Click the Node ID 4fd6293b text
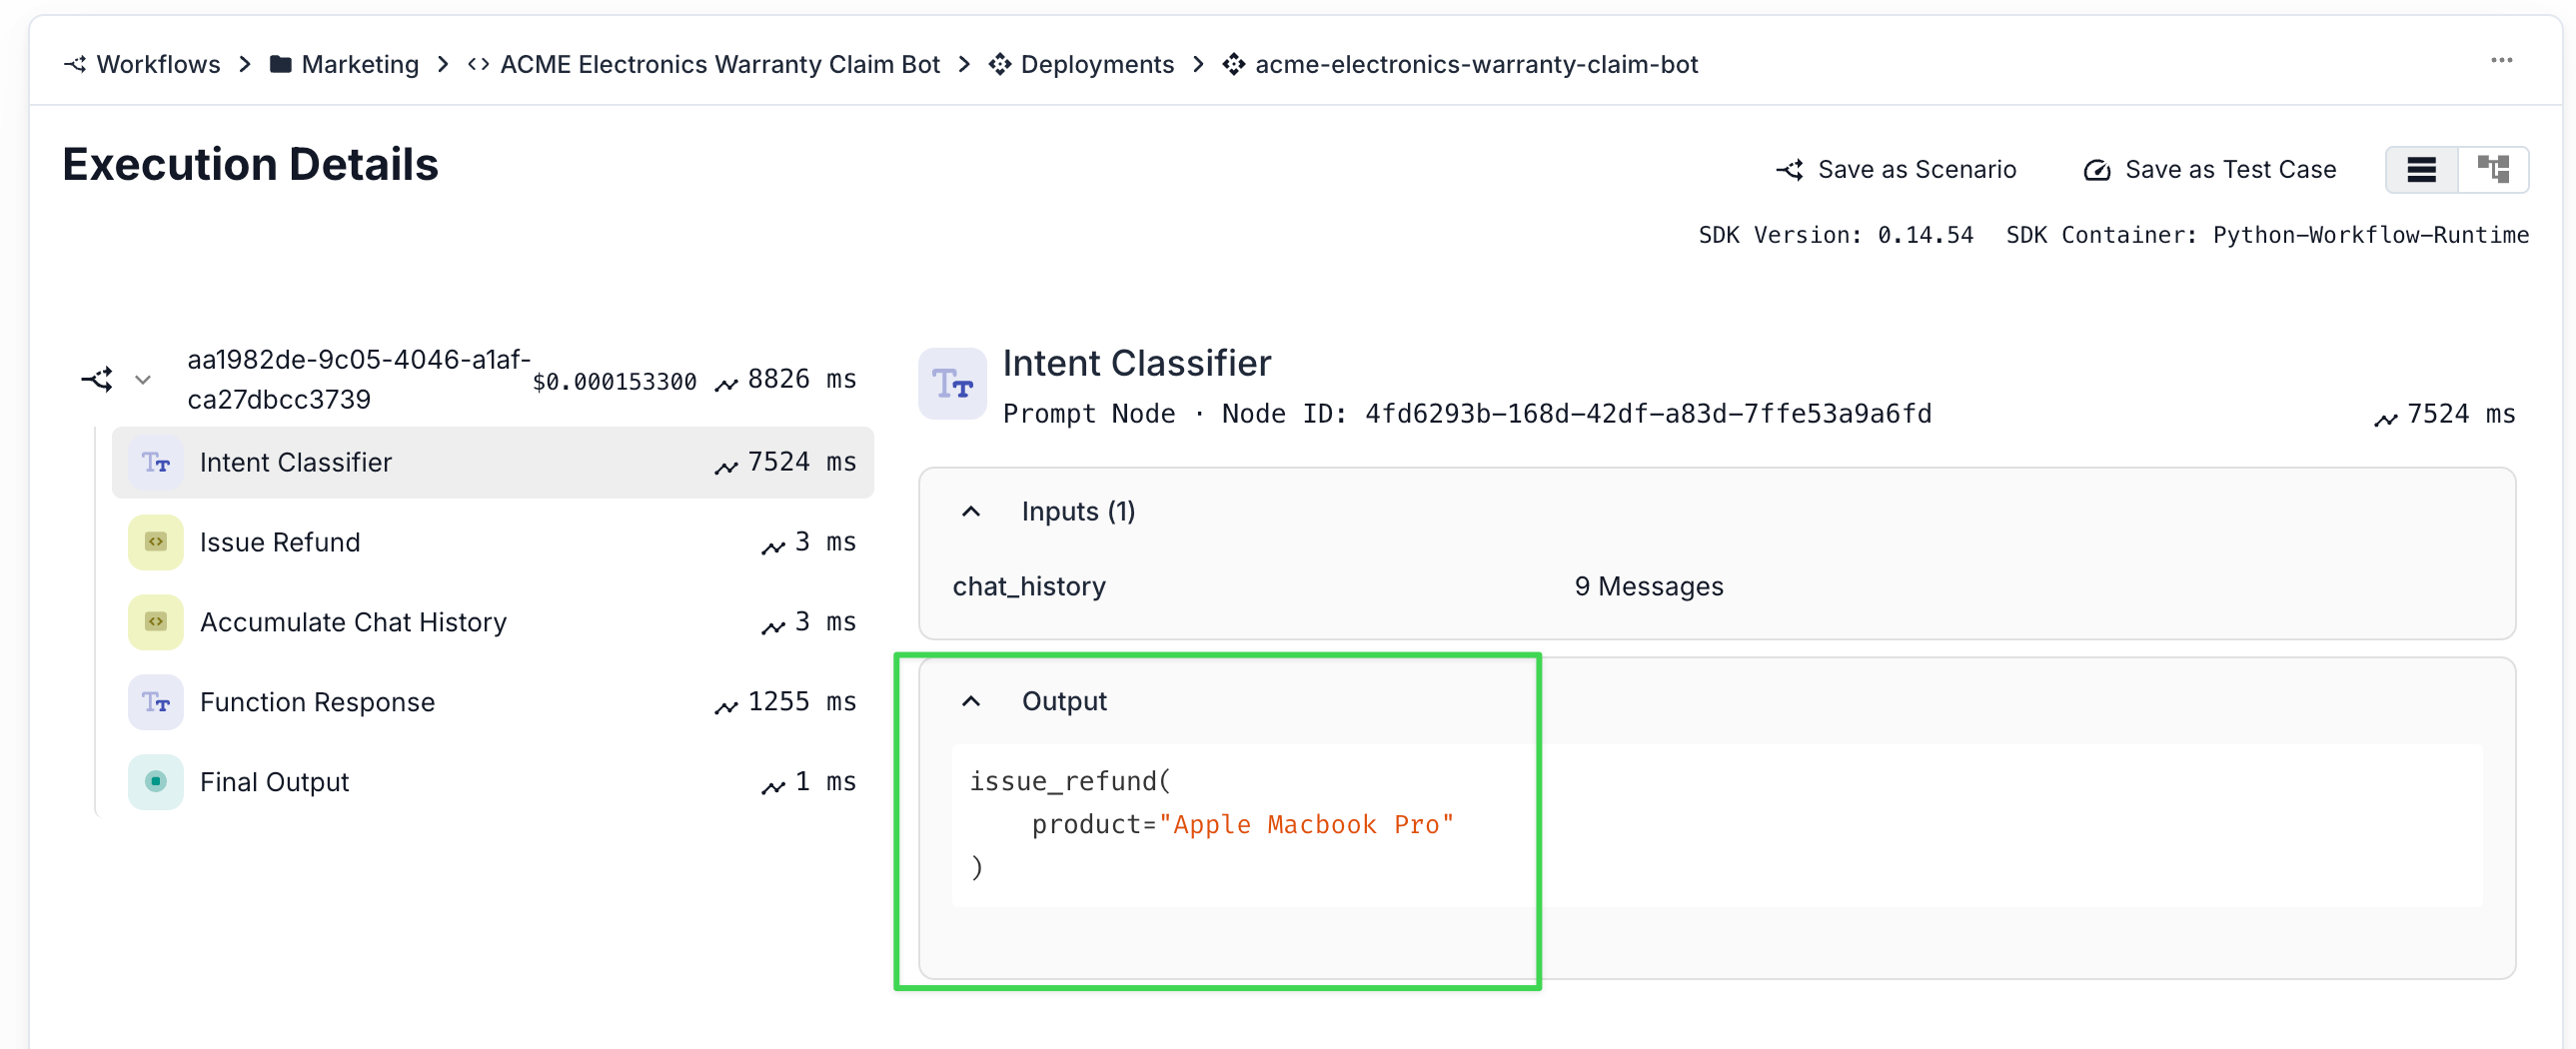Image resolution: width=2576 pixels, height=1049 pixels. [x=1576, y=414]
